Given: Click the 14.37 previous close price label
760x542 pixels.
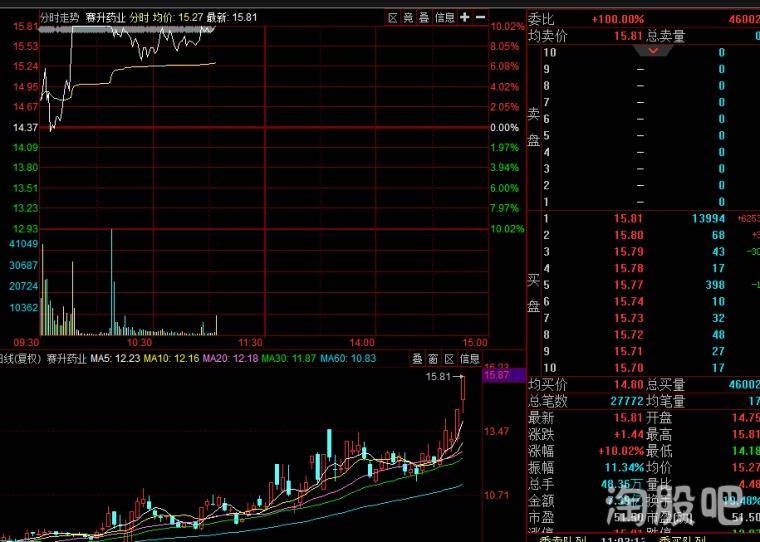Looking at the screenshot, I should (25, 128).
